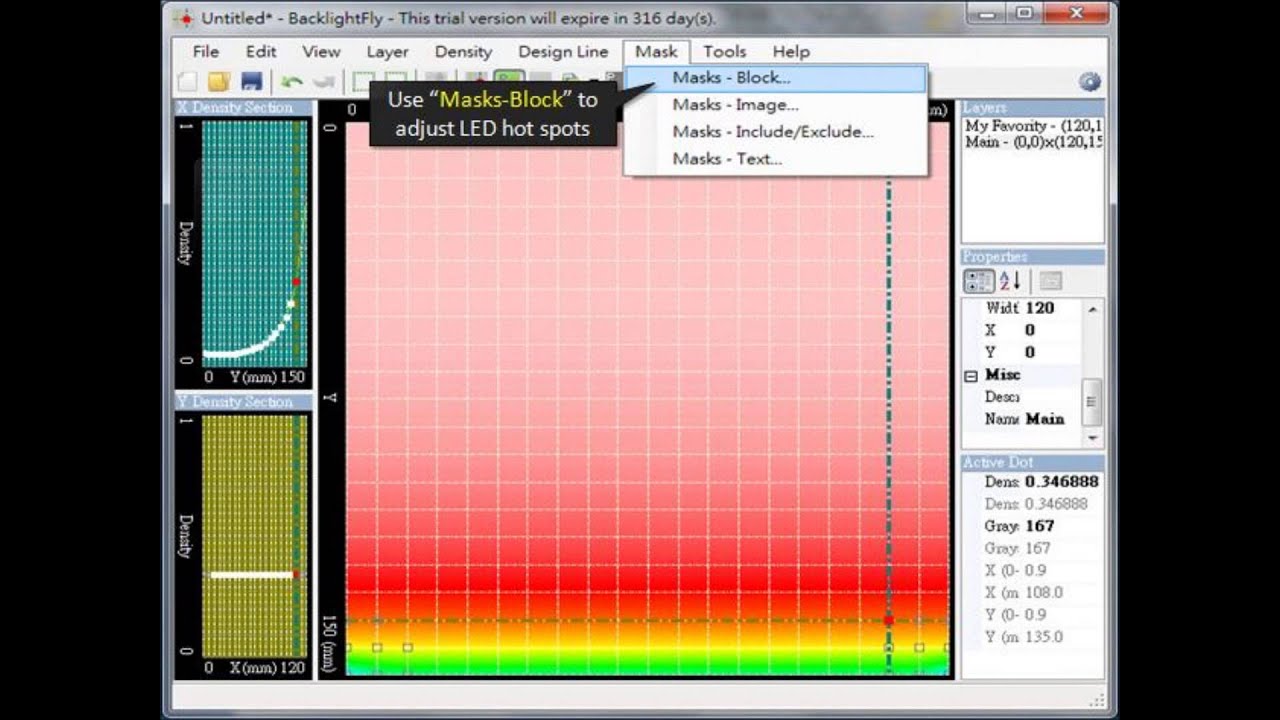This screenshot has height=720, width=1280.
Task: Open the Tools menu
Action: point(724,52)
